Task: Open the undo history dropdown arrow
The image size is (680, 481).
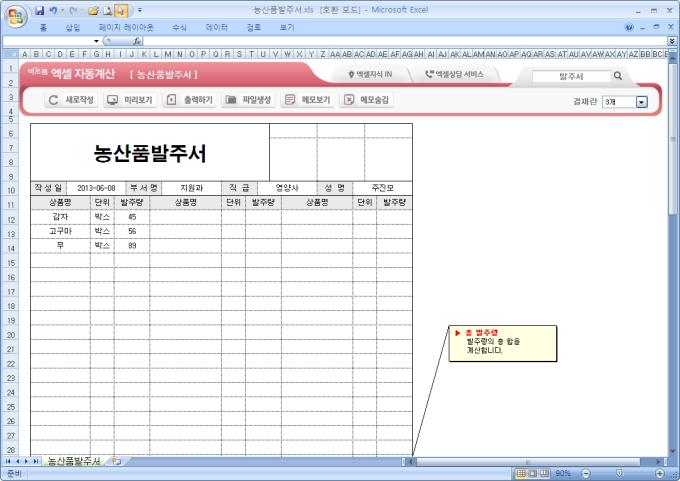Action: point(62,10)
